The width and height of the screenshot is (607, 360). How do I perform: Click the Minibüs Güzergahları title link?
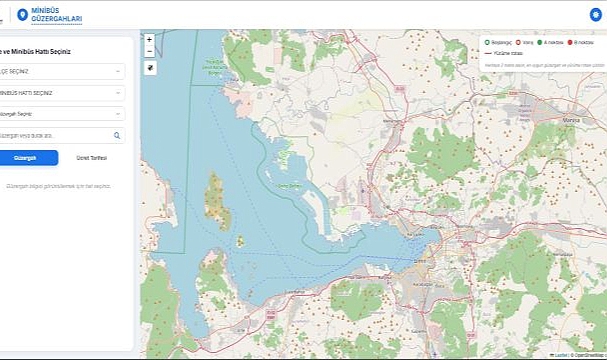[57, 15]
